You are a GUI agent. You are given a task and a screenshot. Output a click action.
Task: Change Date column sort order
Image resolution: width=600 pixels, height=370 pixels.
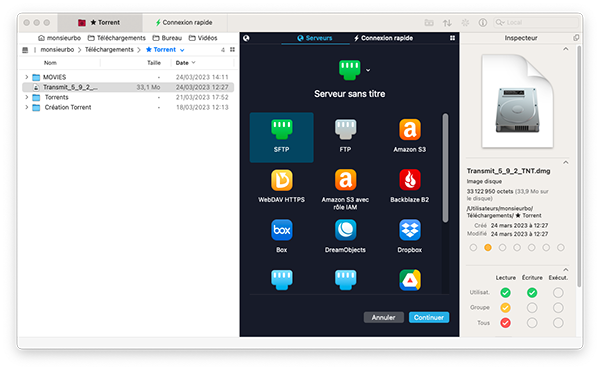click(186, 63)
